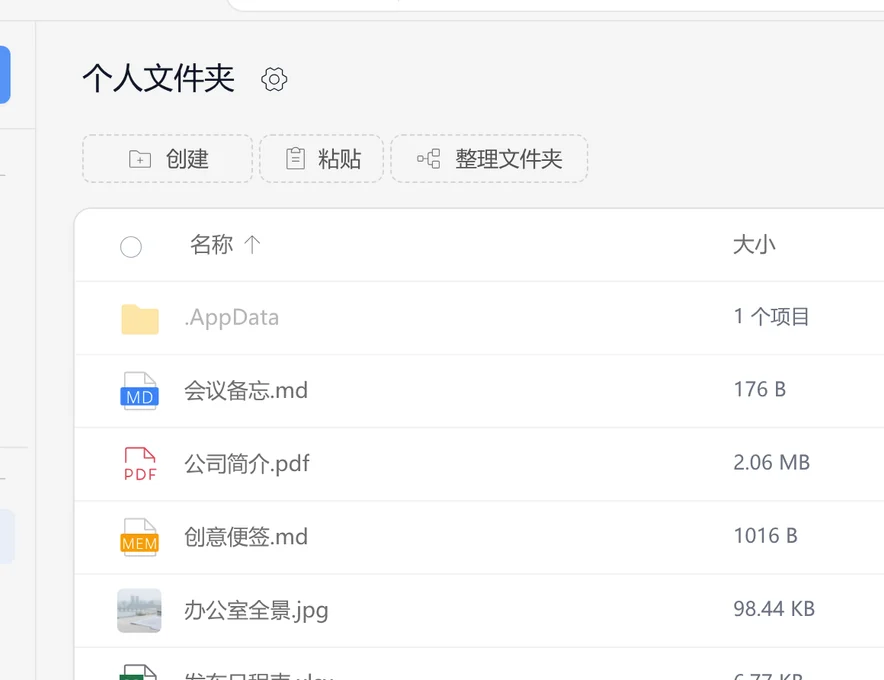Click the 创建 button
The height and width of the screenshot is (680, 884).
pos(167,158)
